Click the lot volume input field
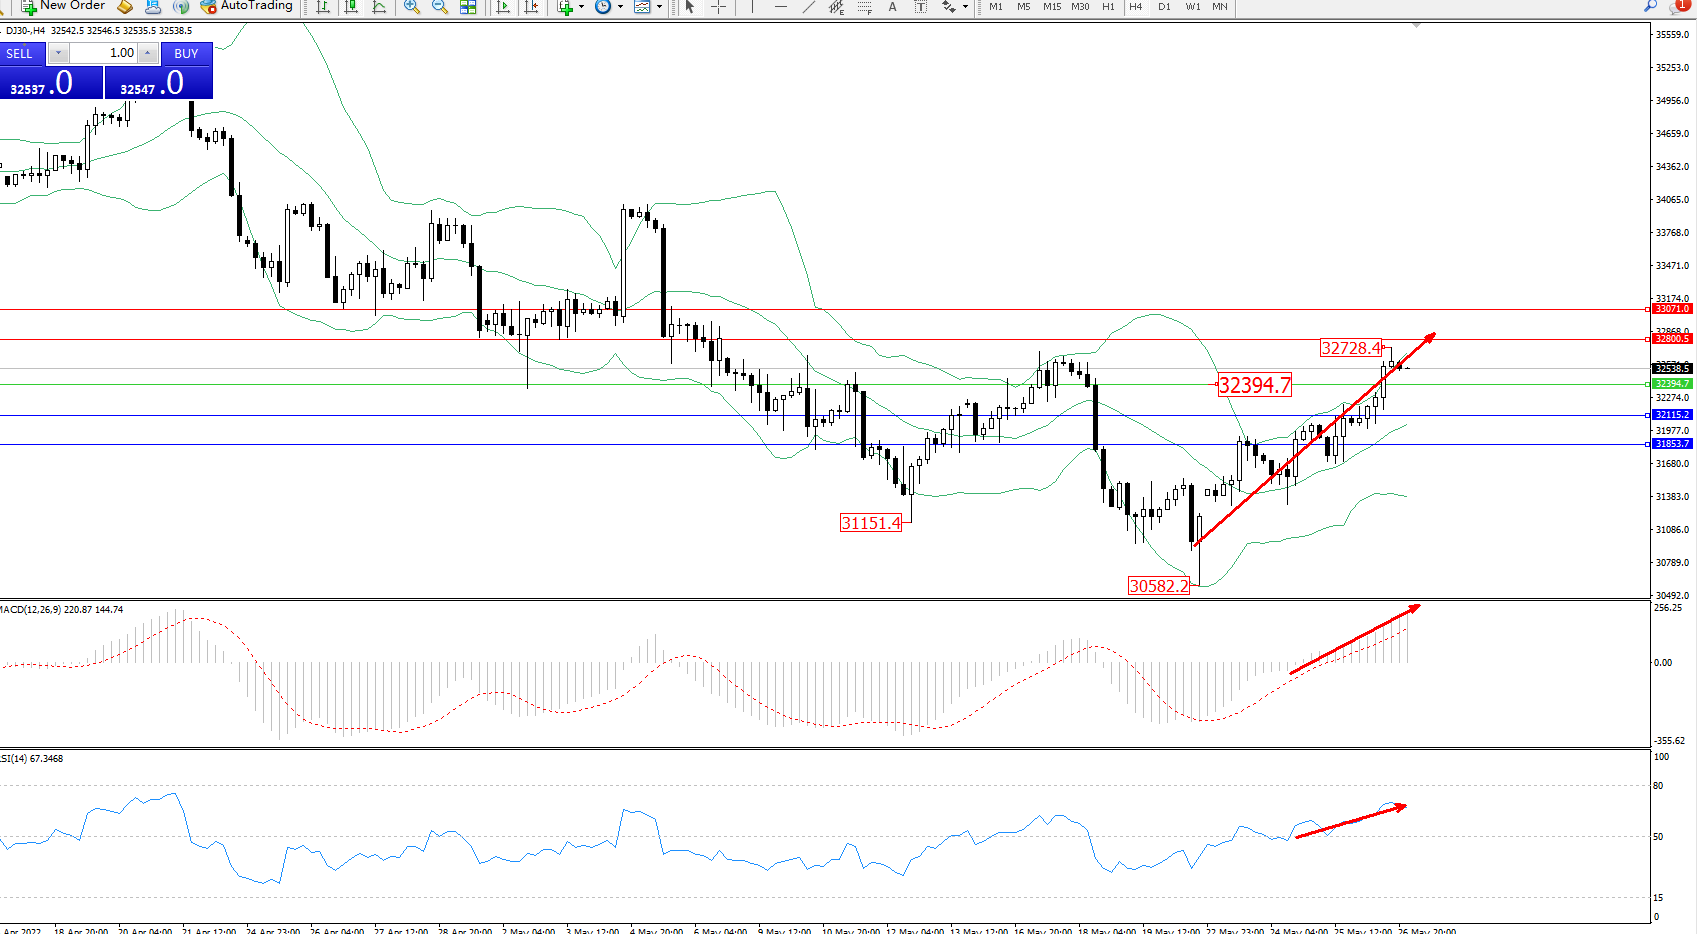Image resolution: width=1697 pixels, height=934 pixels. coord(104,53)
